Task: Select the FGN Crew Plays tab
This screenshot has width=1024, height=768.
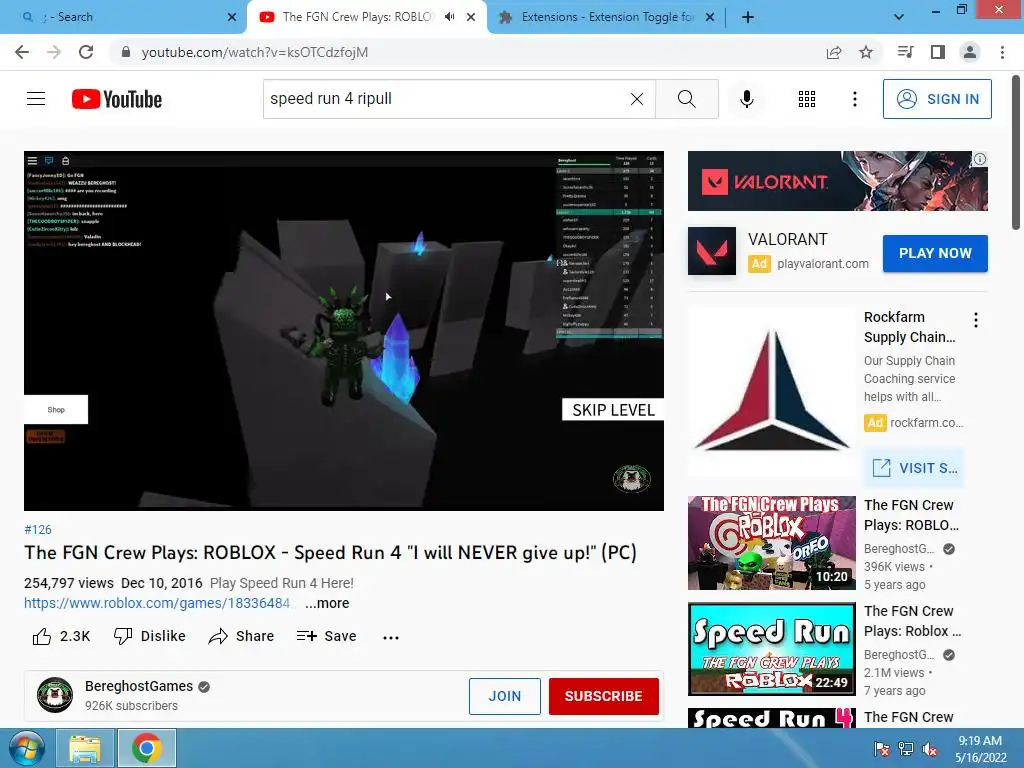Action: click(366, 17)
